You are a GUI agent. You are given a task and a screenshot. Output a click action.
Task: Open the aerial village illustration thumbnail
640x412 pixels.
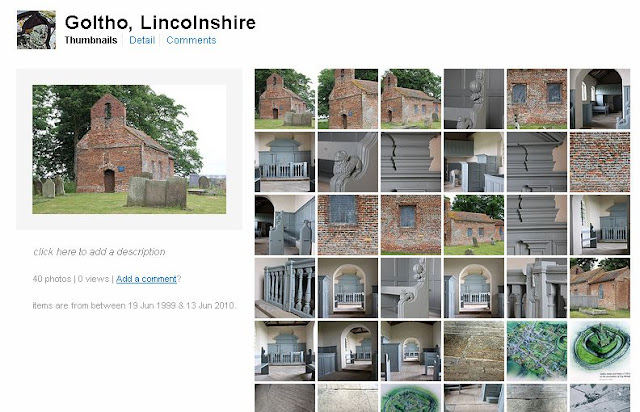(537, 351)
